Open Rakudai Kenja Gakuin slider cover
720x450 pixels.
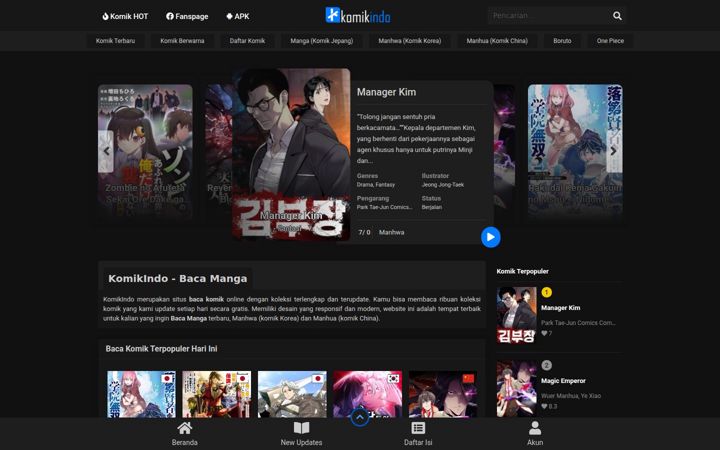pos(575,150)
